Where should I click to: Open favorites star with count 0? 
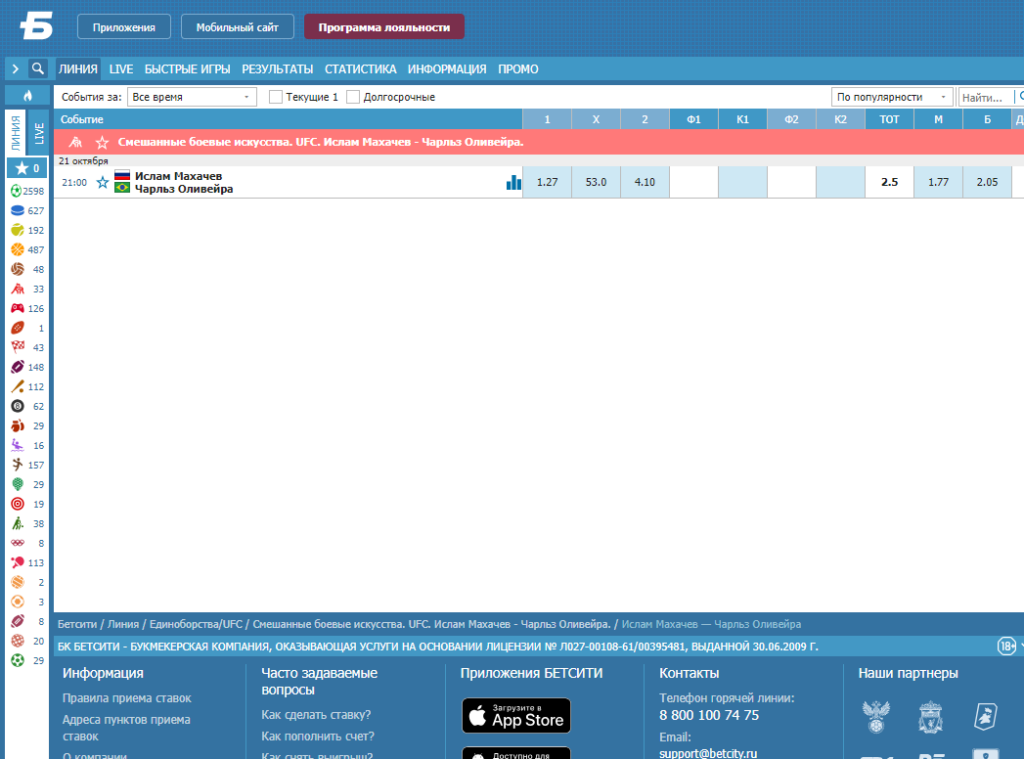[x=27, y=169]
